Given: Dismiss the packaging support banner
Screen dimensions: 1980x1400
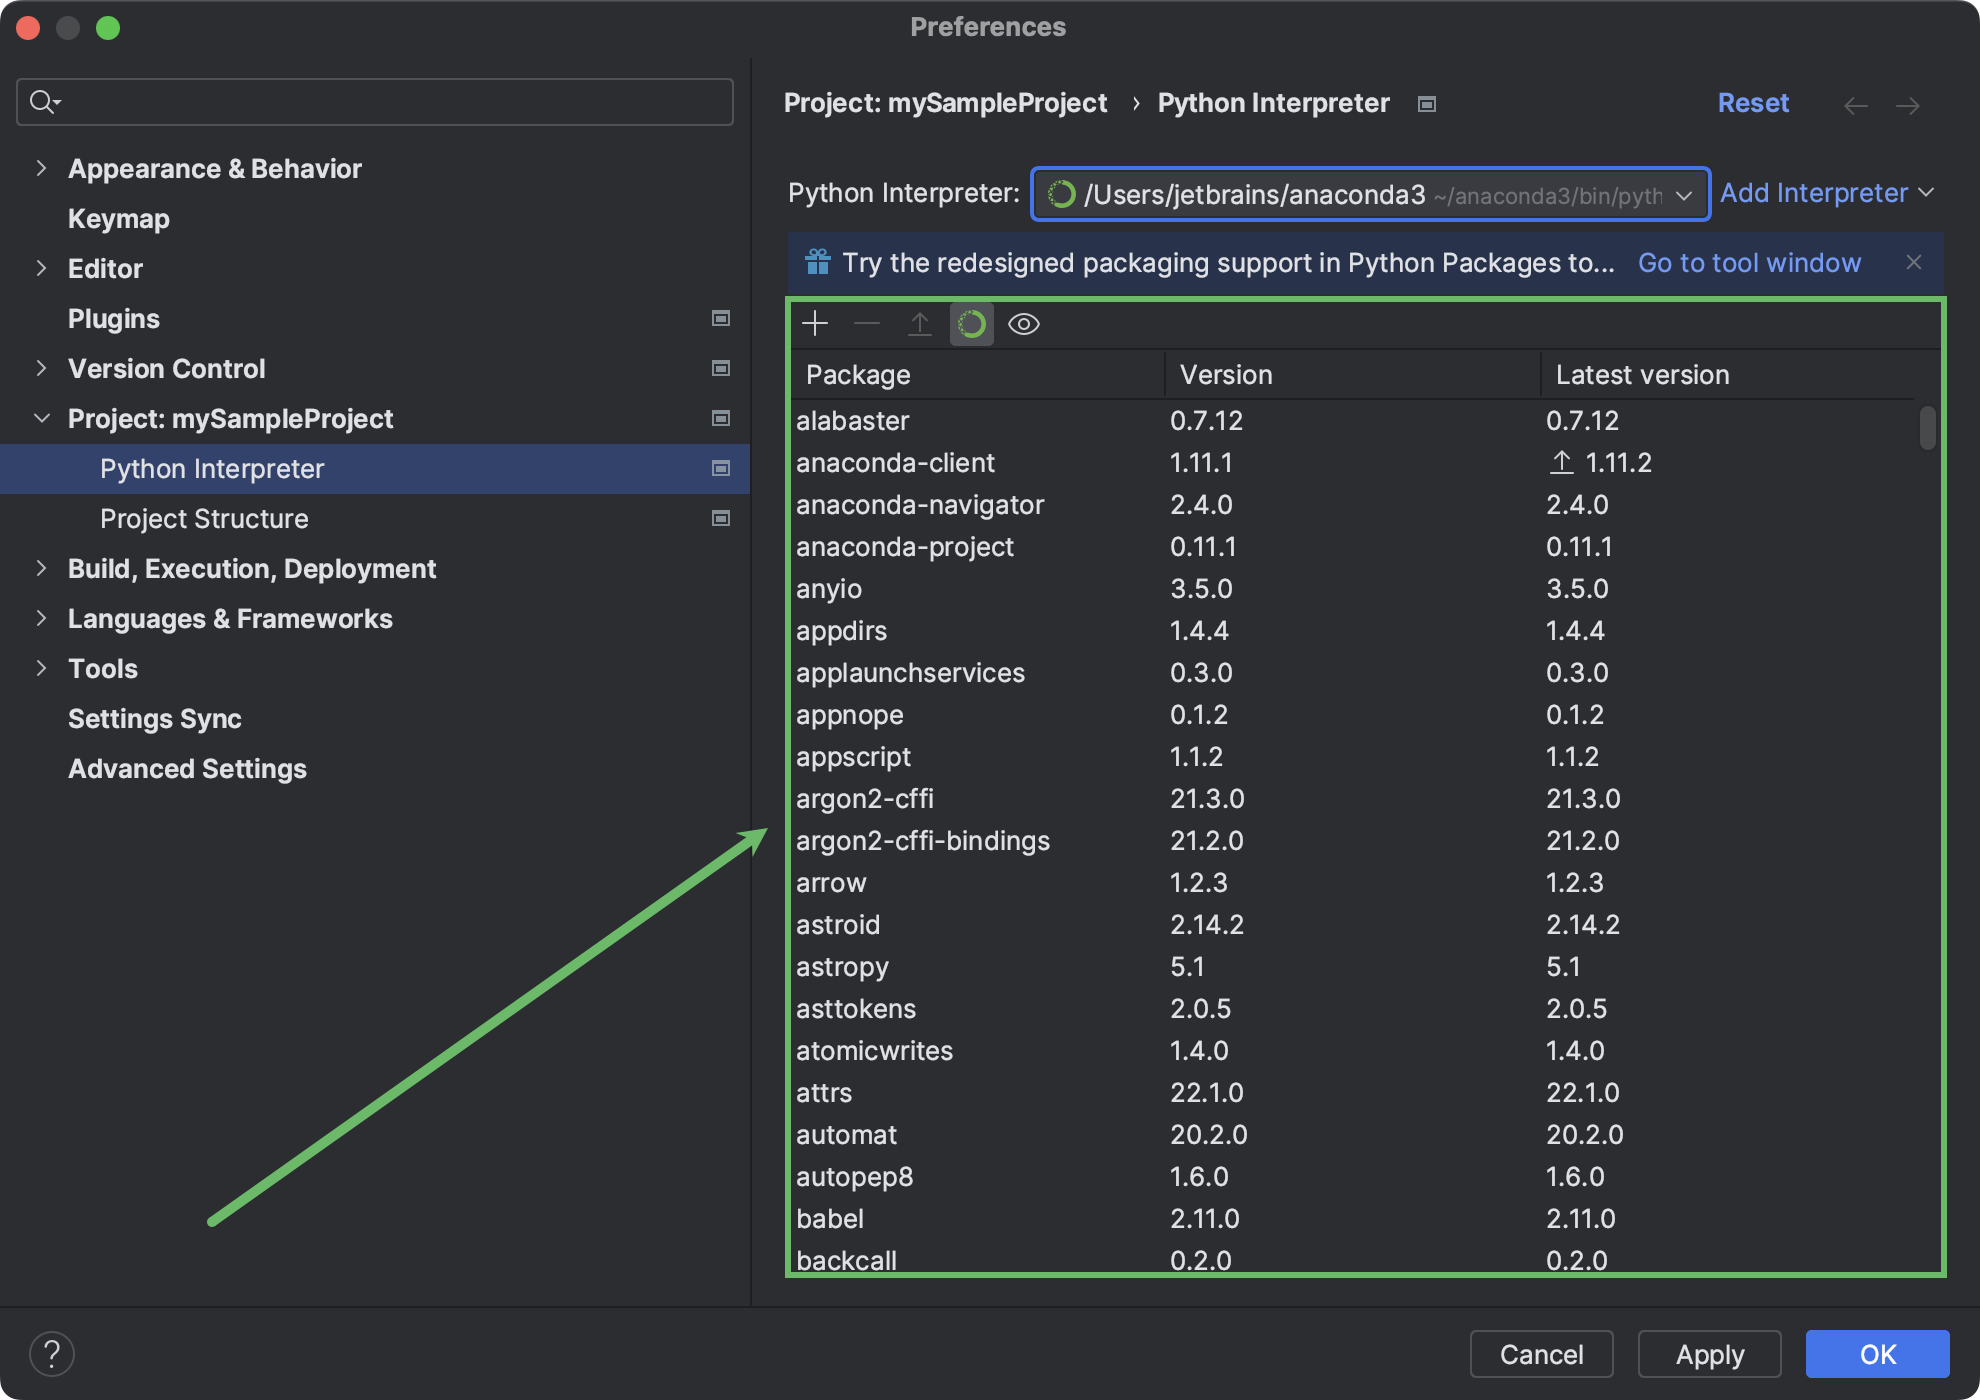Looking at the screenshot, I should 1915,262.
